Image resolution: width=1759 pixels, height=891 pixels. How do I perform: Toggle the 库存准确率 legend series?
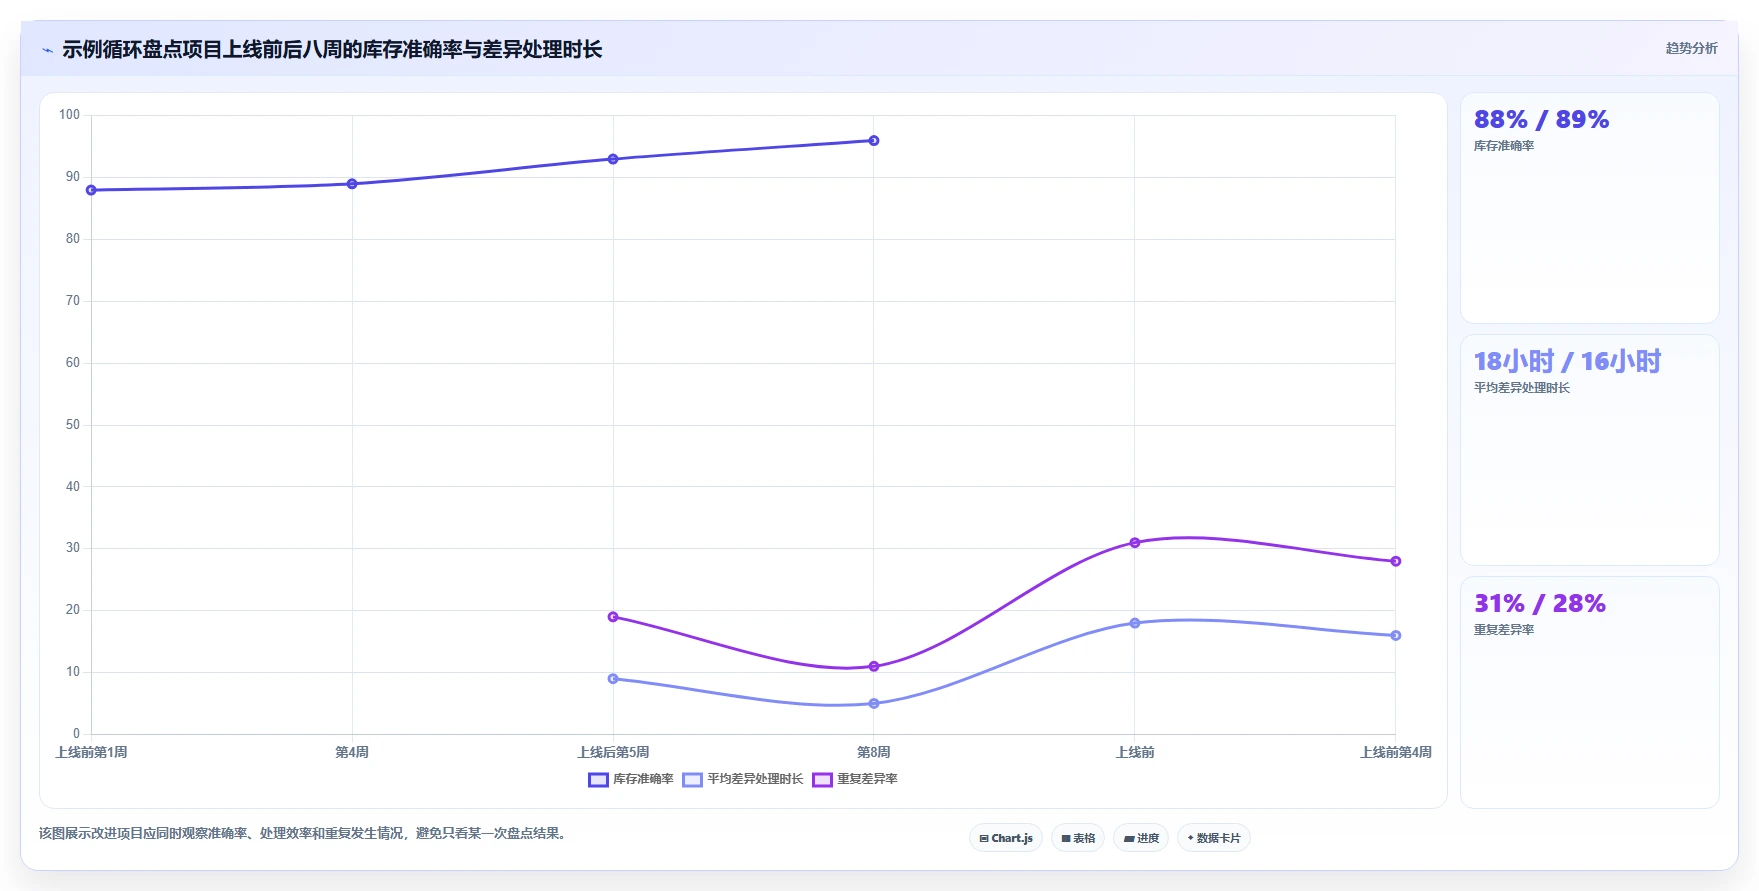[x=631, y=779]
